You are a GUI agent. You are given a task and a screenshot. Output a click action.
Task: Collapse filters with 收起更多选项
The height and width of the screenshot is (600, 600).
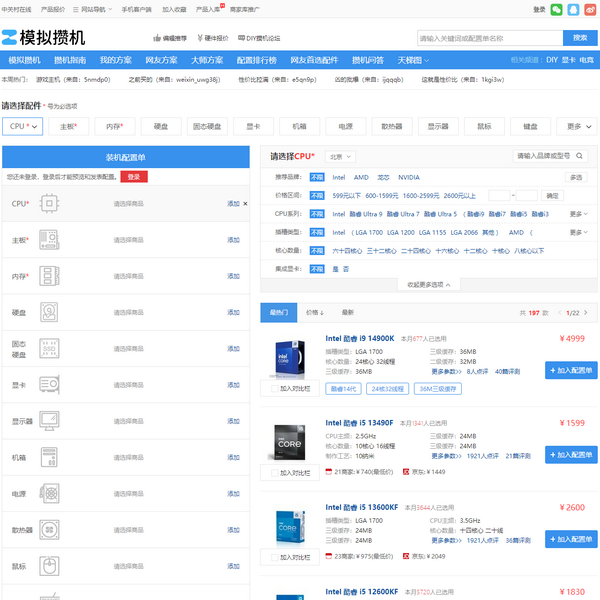click(x=428, y=284)
